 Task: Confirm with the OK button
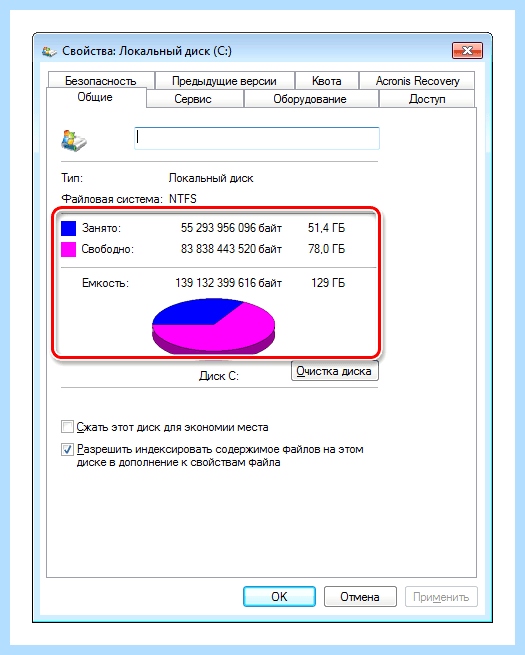279,597
